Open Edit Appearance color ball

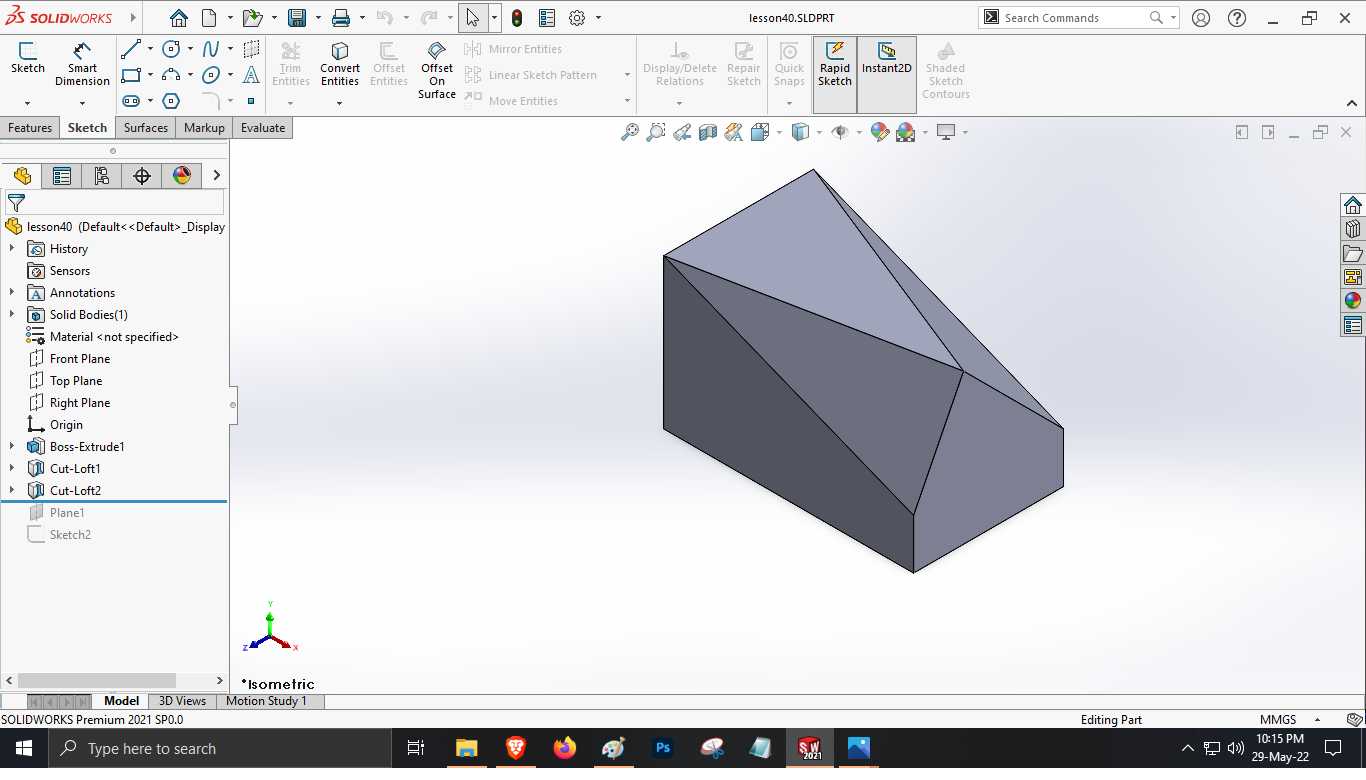880,132
